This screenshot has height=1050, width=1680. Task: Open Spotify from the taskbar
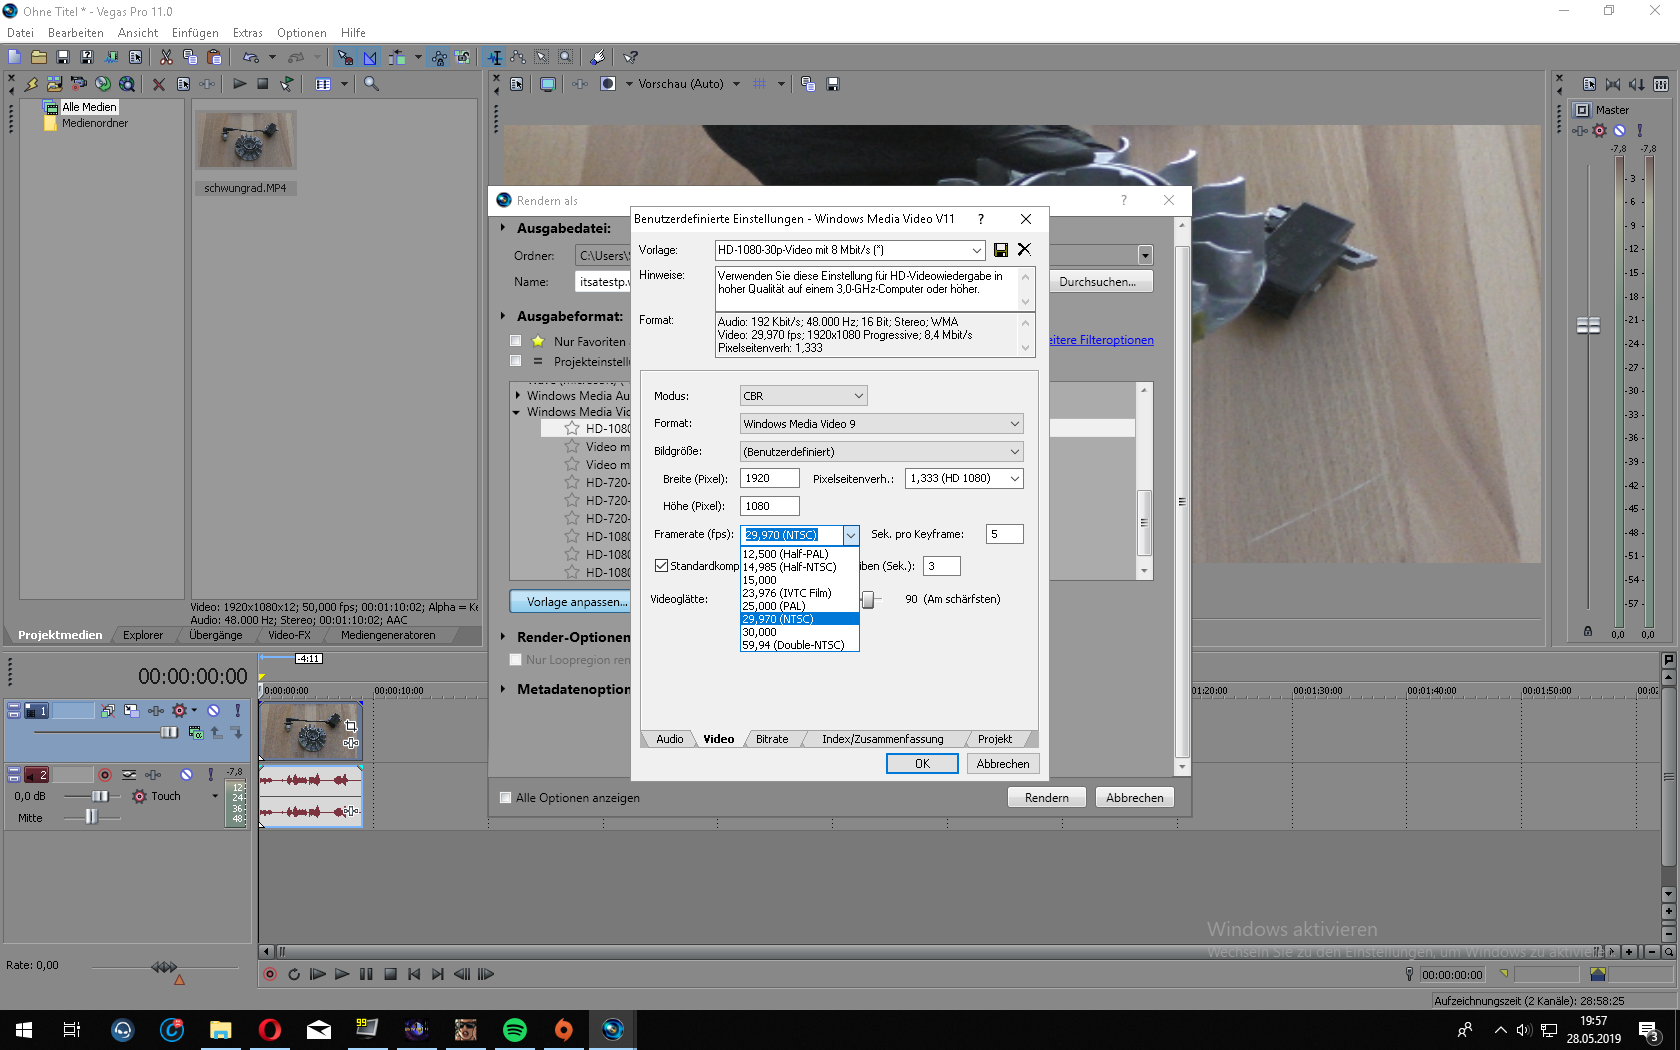[515, 1030]
